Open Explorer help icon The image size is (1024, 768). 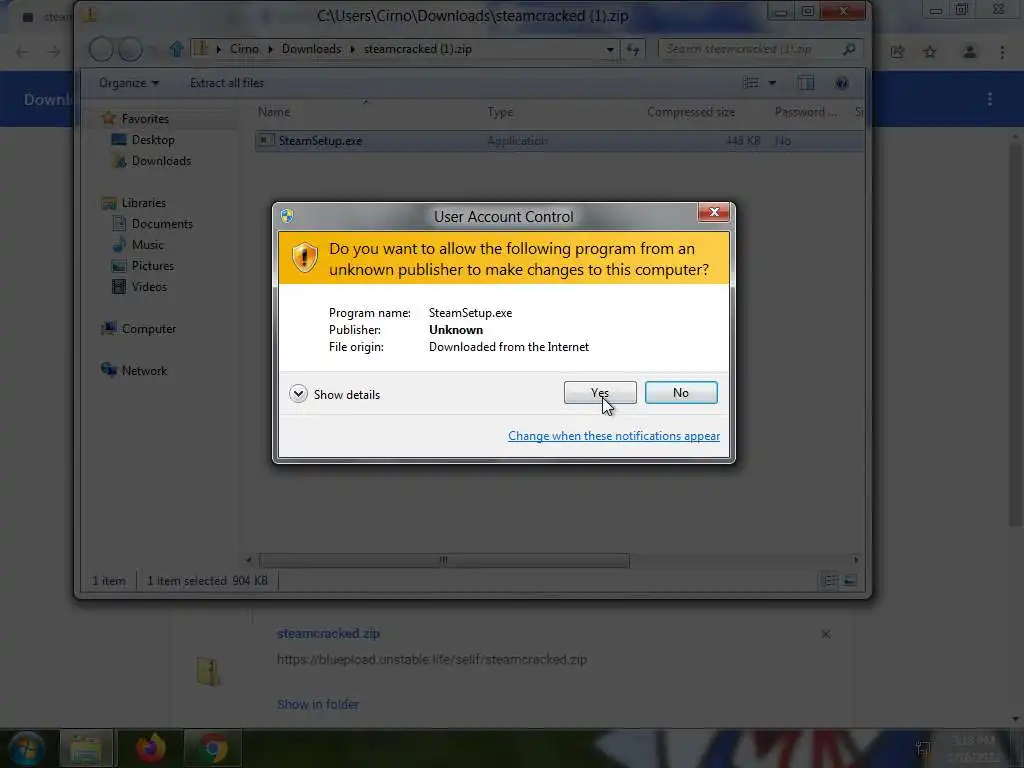(x=842, y=83)
